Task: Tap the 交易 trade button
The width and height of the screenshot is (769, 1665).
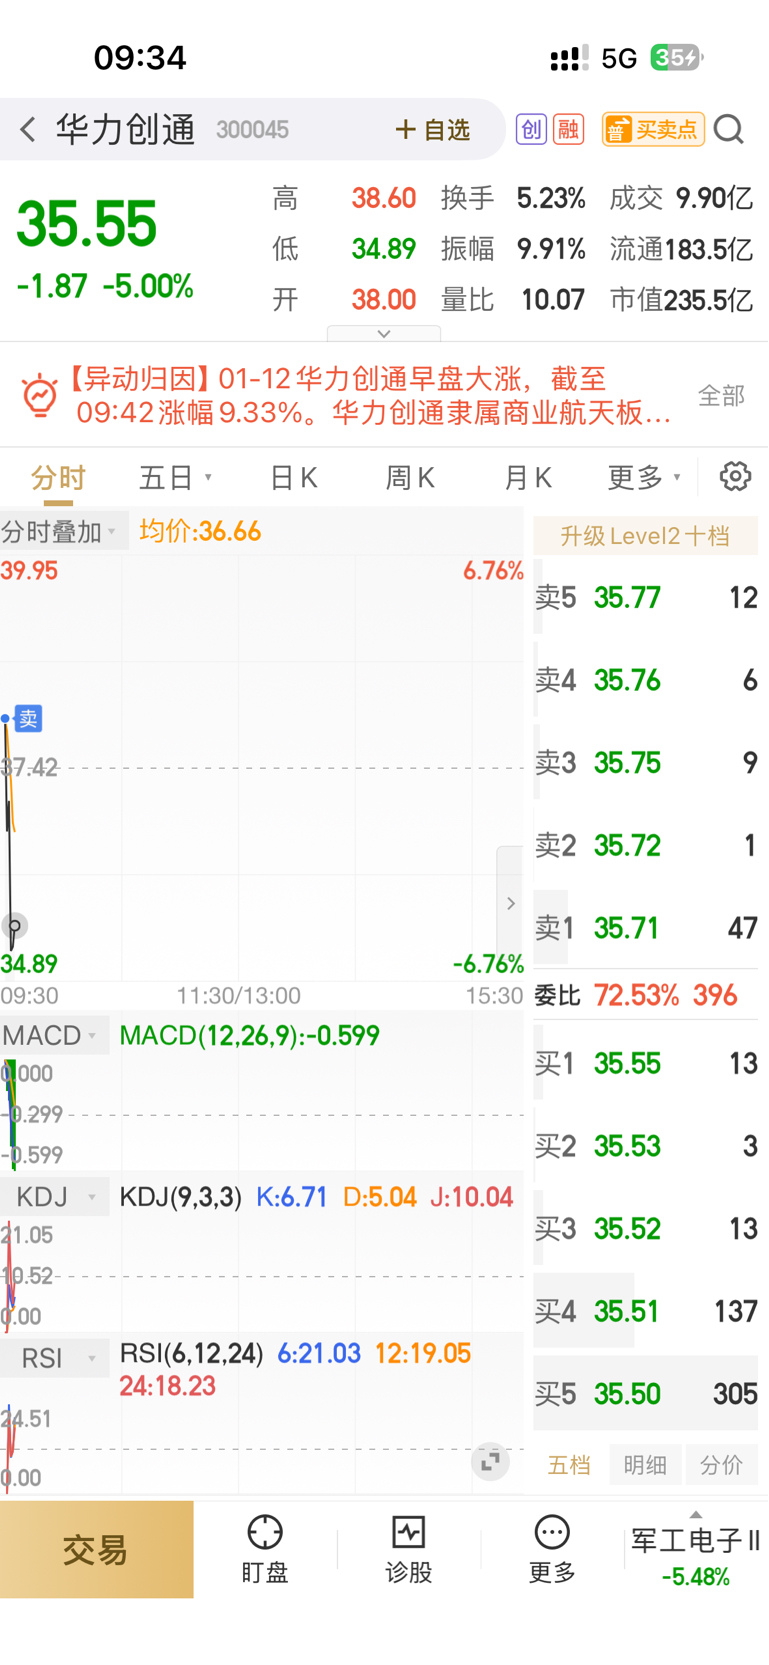Action: (x=96, y=1549)
